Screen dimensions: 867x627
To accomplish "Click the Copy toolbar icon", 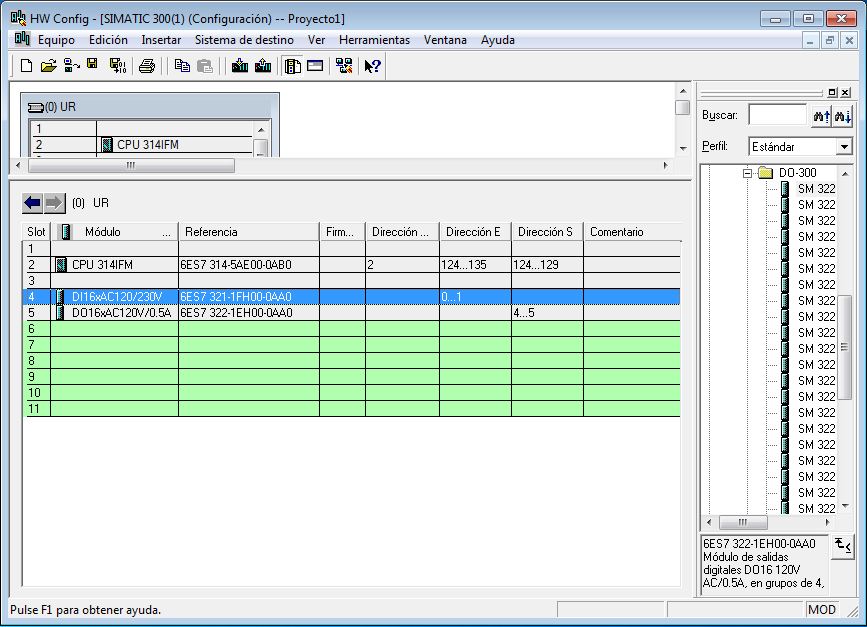I will [182, 66].
